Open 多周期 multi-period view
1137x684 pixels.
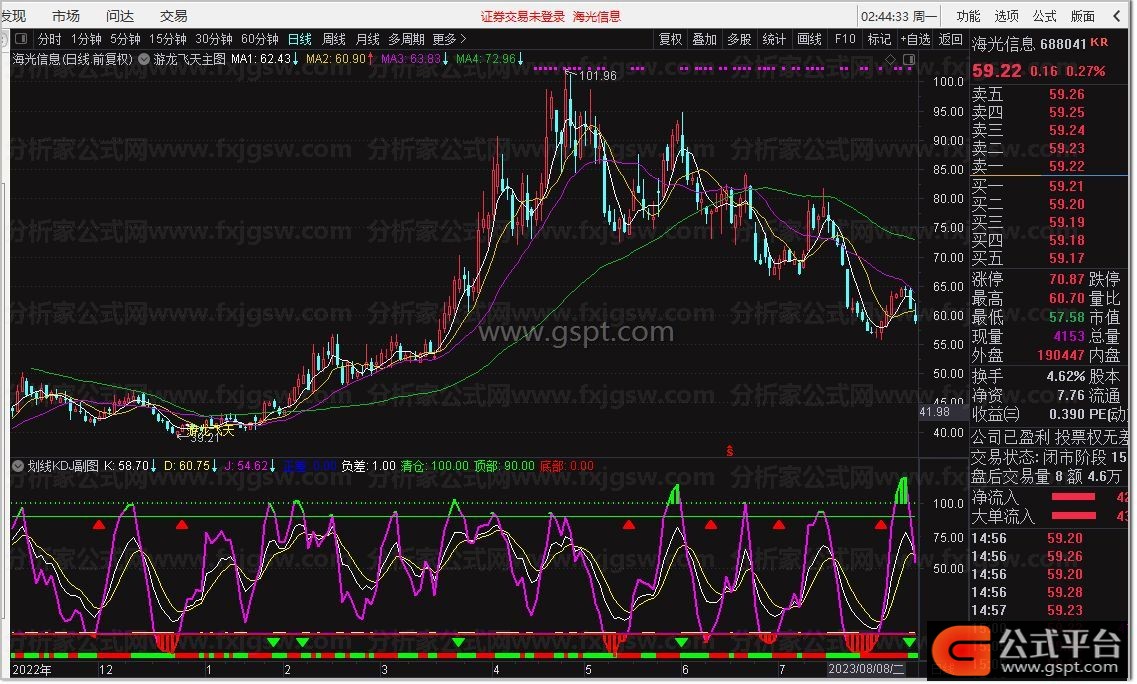[x=406, y=39]
